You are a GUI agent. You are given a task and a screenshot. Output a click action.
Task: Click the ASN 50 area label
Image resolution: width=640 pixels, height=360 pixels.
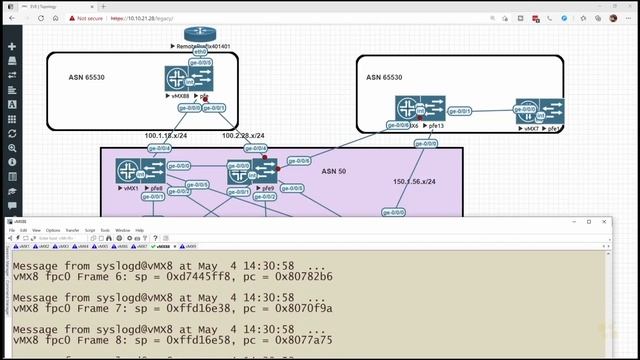click(x=333, y=171)
